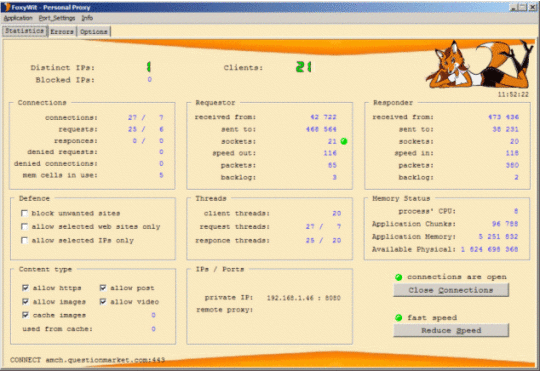Click the Responder backlog value 2
This screenshot has height=371, width=540.
coord(516,177)
